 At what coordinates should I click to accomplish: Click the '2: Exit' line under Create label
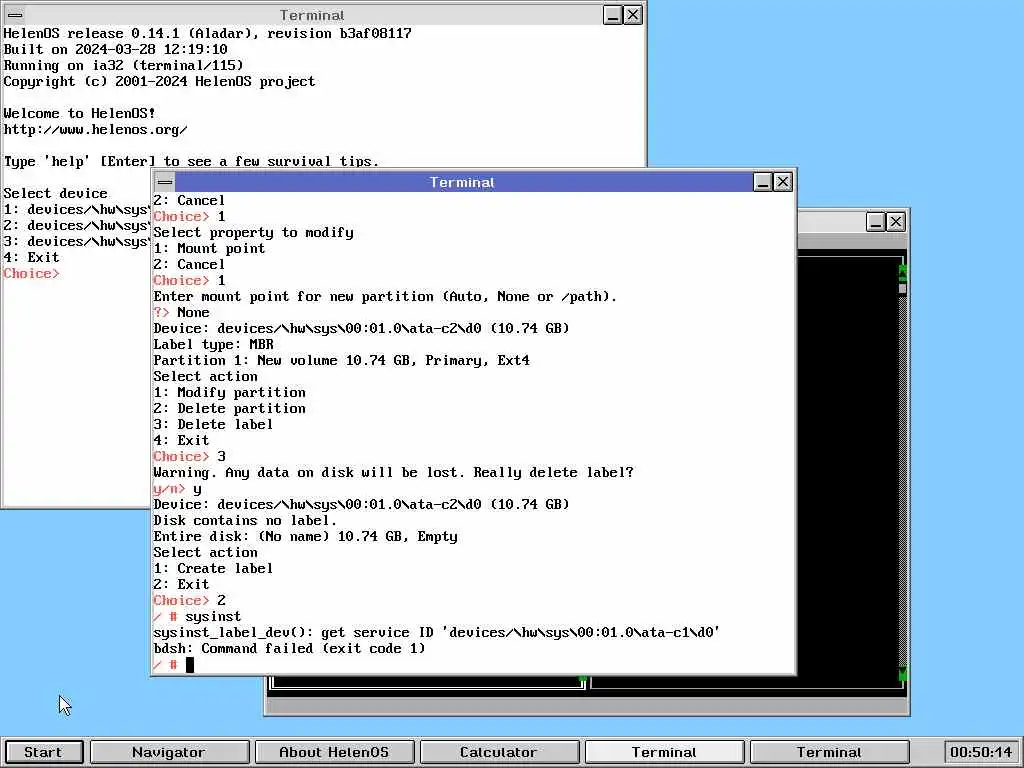182,584
